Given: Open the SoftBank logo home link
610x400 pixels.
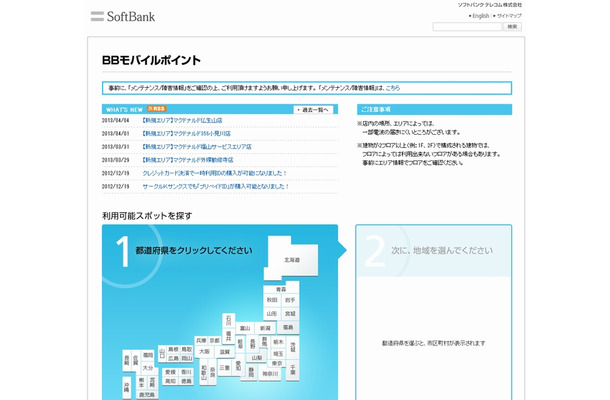Looking at the screenshot, I should 123,16.
